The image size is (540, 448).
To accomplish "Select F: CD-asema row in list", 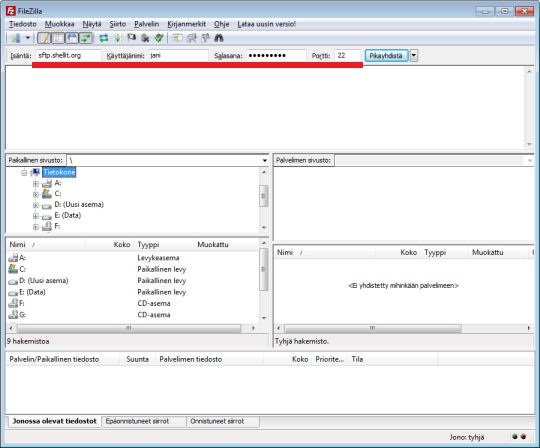I will [x=133, y=303].
